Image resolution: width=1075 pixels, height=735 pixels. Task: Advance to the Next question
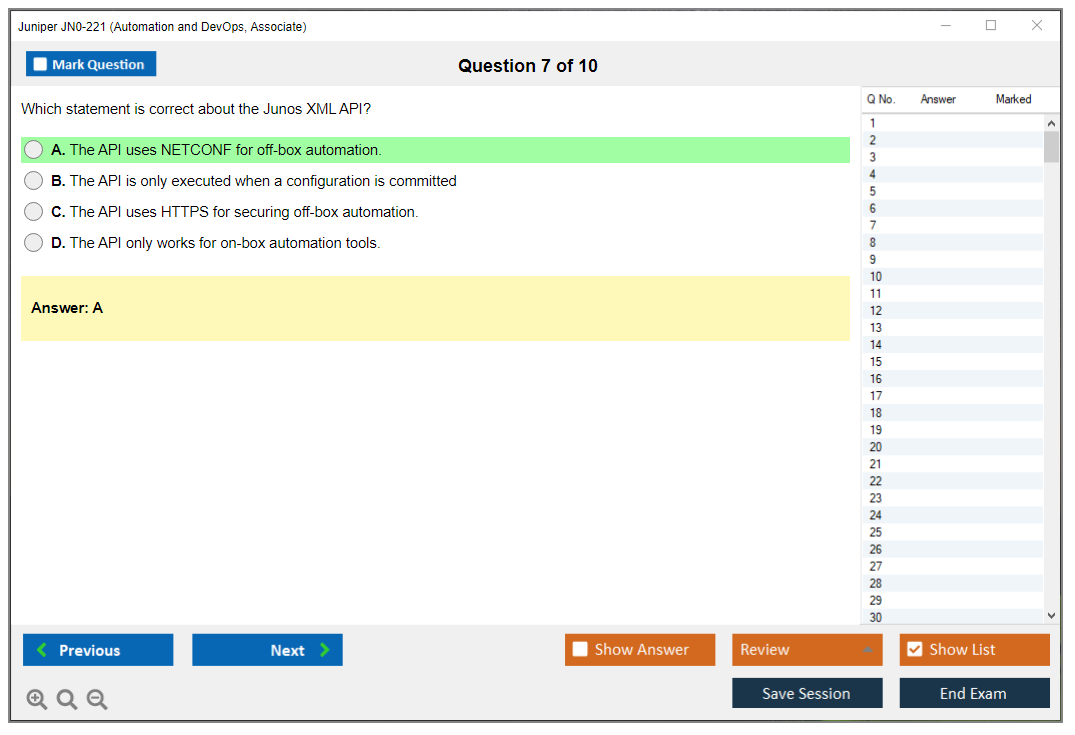point(267,650)
